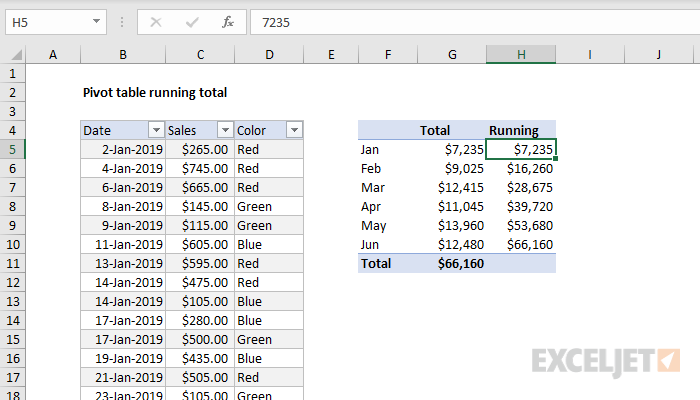
Task: Select the Apr total $11,045 cell
Action: [x=452, y=207]
